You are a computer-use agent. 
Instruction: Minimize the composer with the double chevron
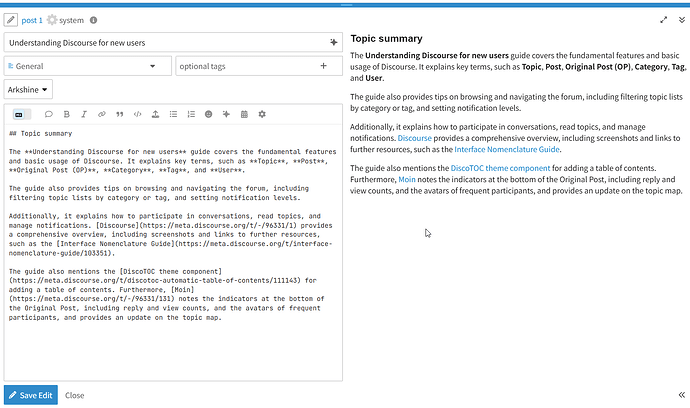coord(682,20)
